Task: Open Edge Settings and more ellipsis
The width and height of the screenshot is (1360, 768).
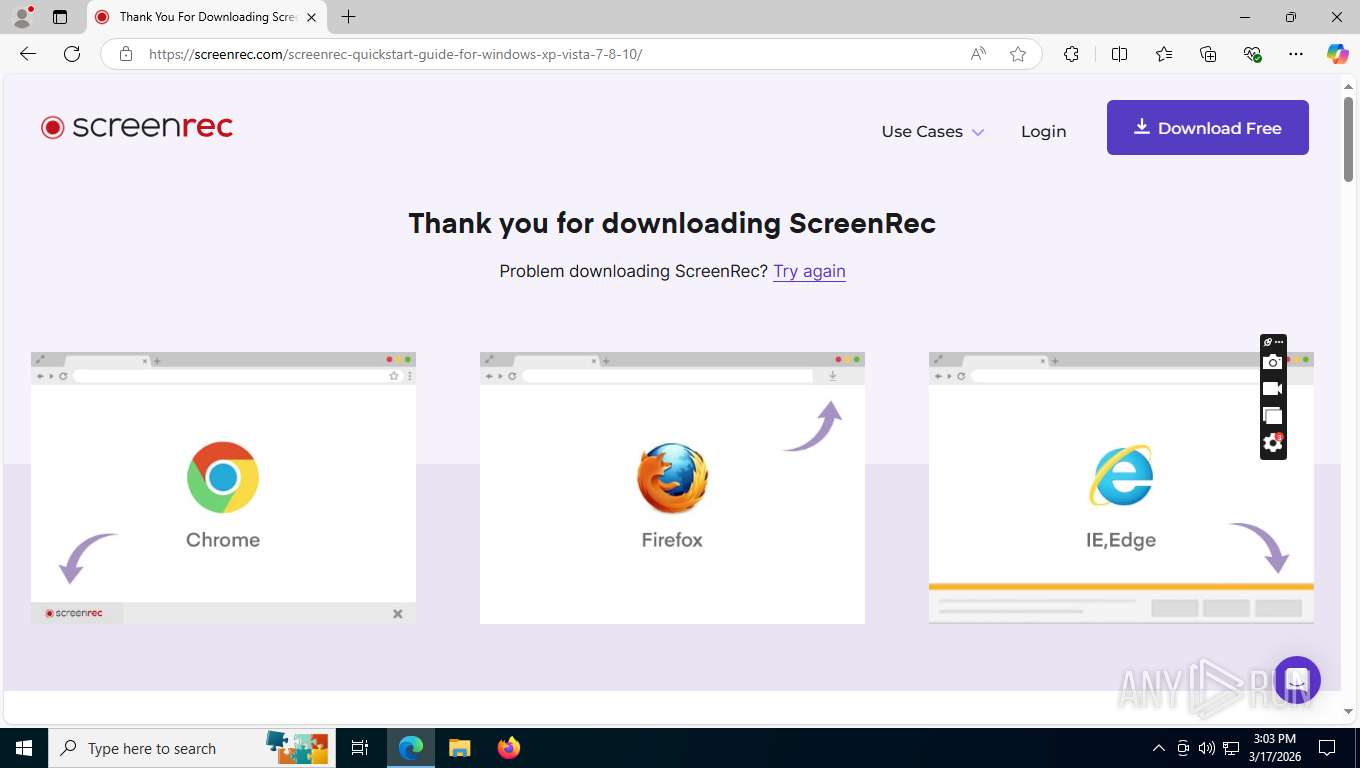Action: point(1296,54)
